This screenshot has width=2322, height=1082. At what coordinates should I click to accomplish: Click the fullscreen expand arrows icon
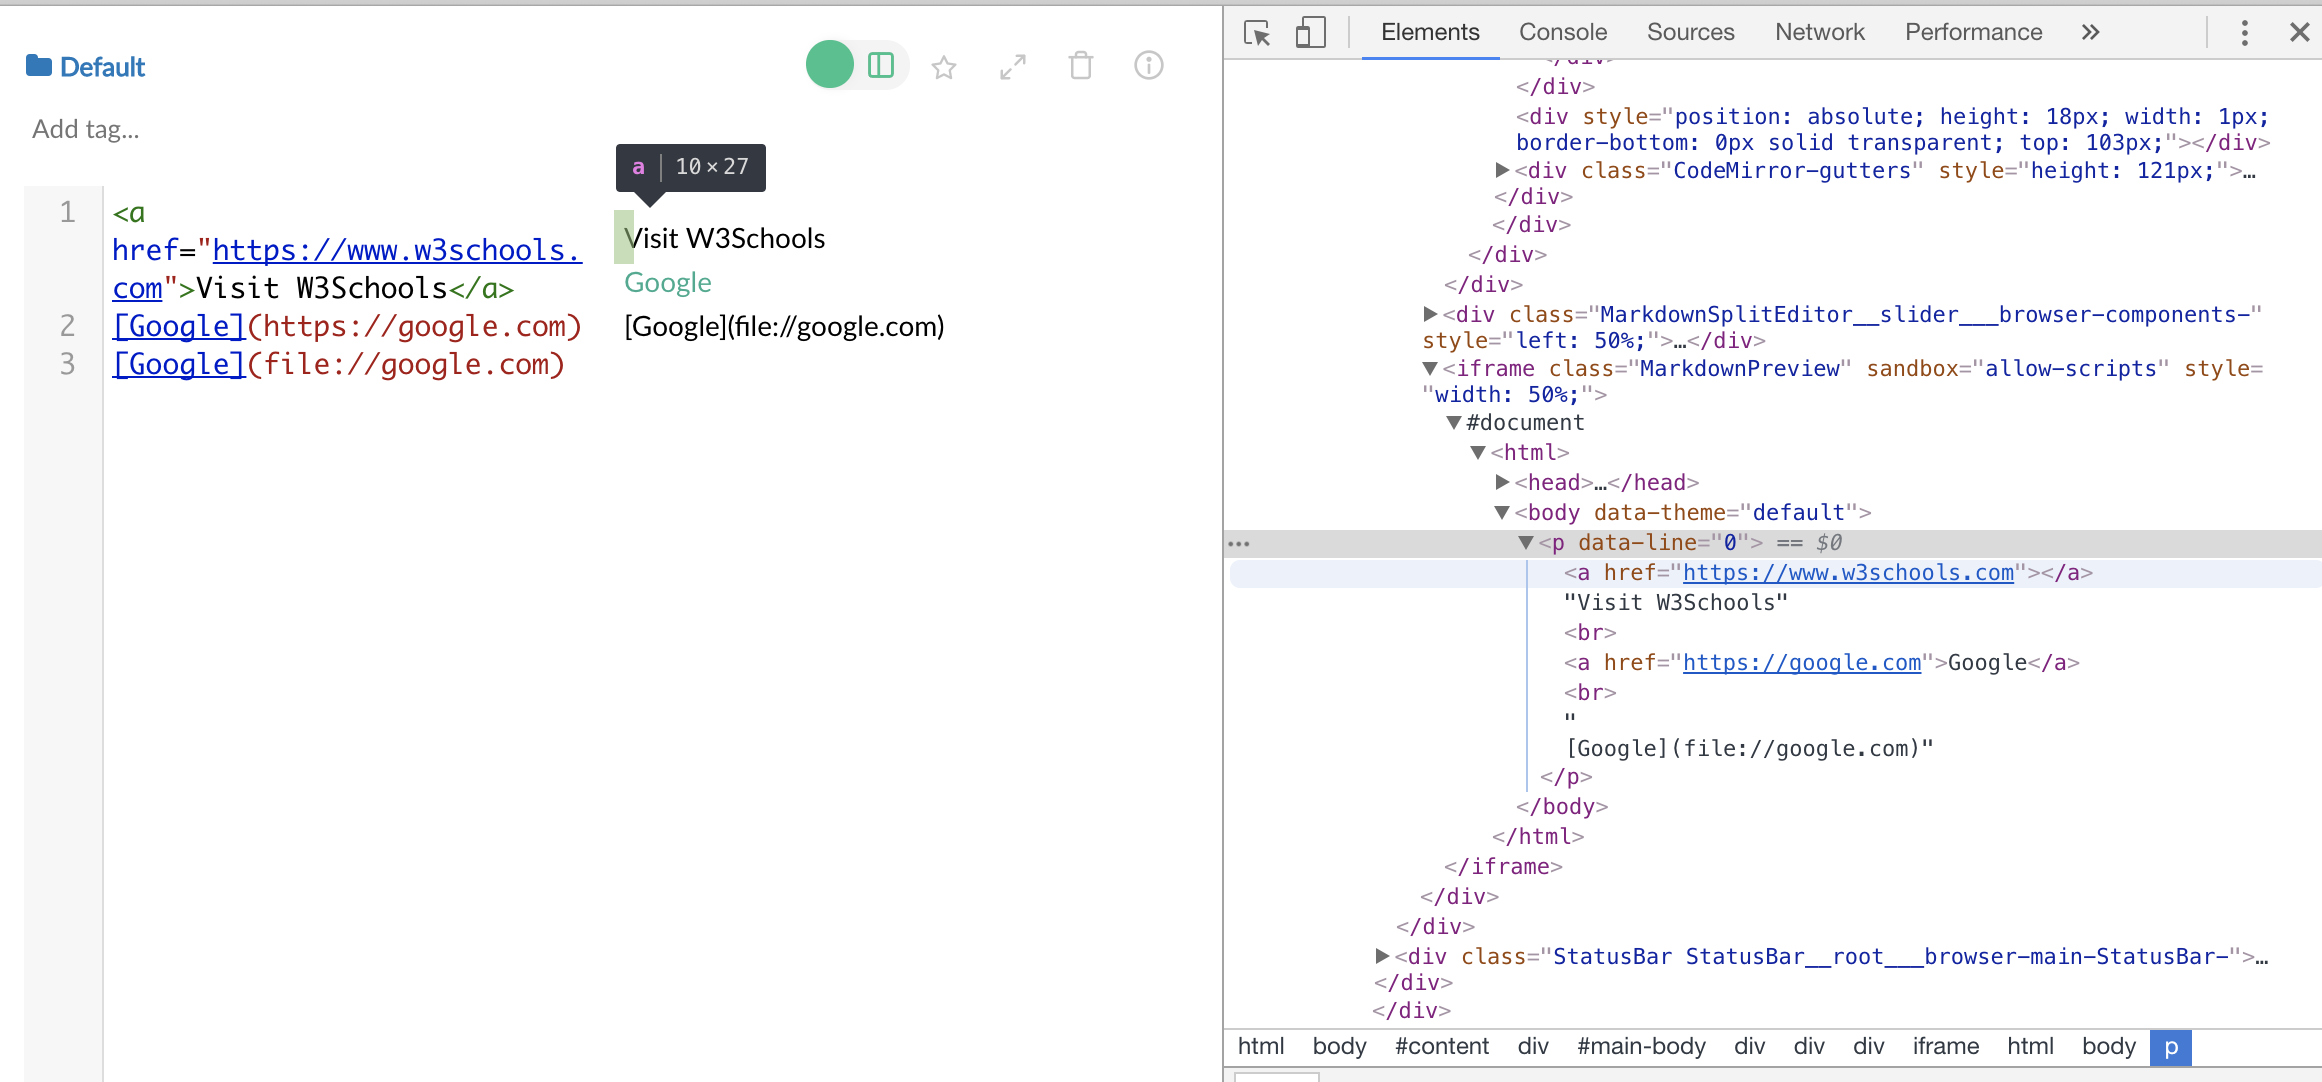(x=1012, y=67)
